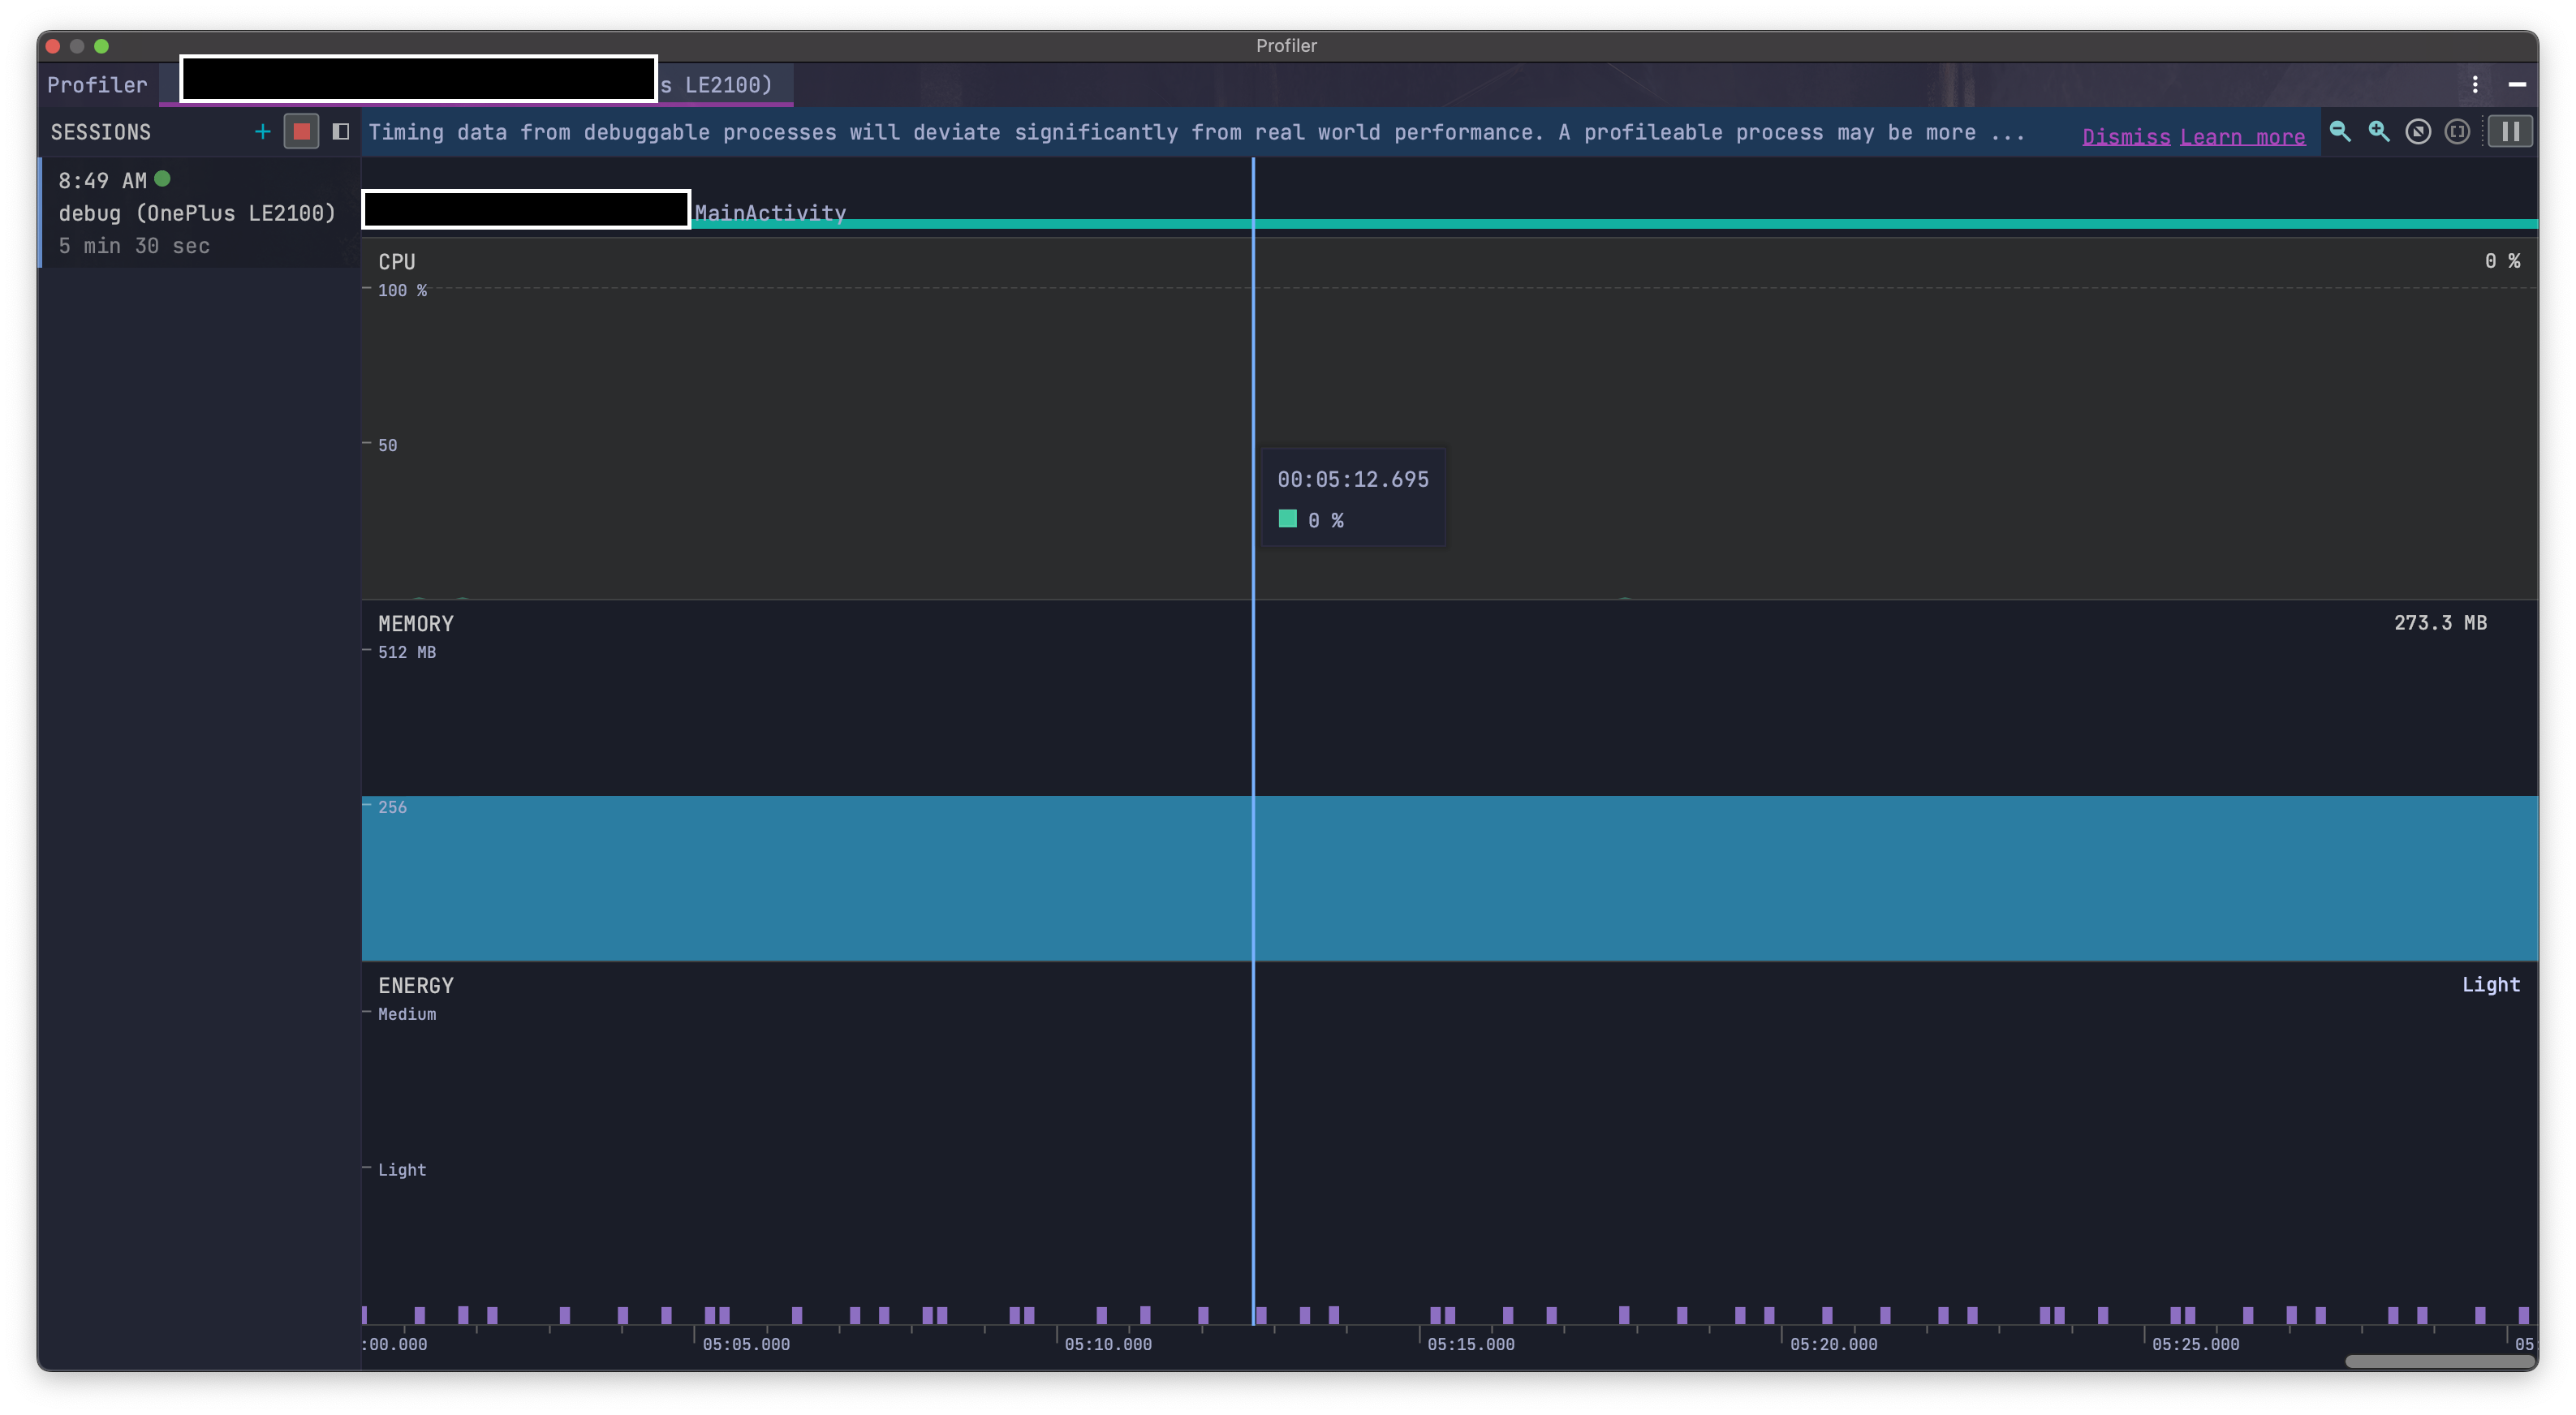Click the 05:15.000 timeline marker
The height and width of the screenshot is (1415, 2576).
[x=1470, y=1344]
